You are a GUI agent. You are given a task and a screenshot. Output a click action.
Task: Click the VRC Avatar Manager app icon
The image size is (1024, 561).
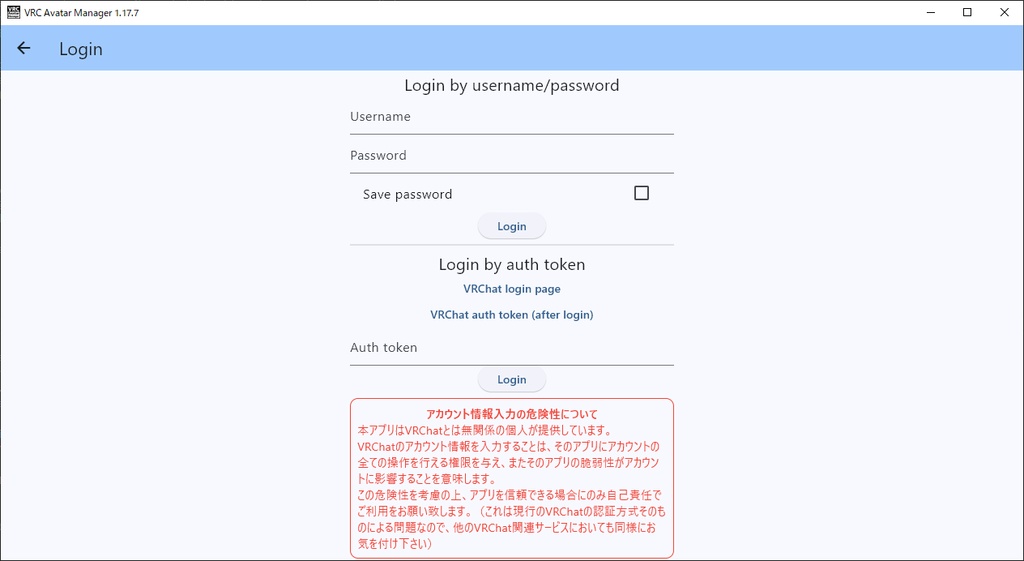click(13, 12)
